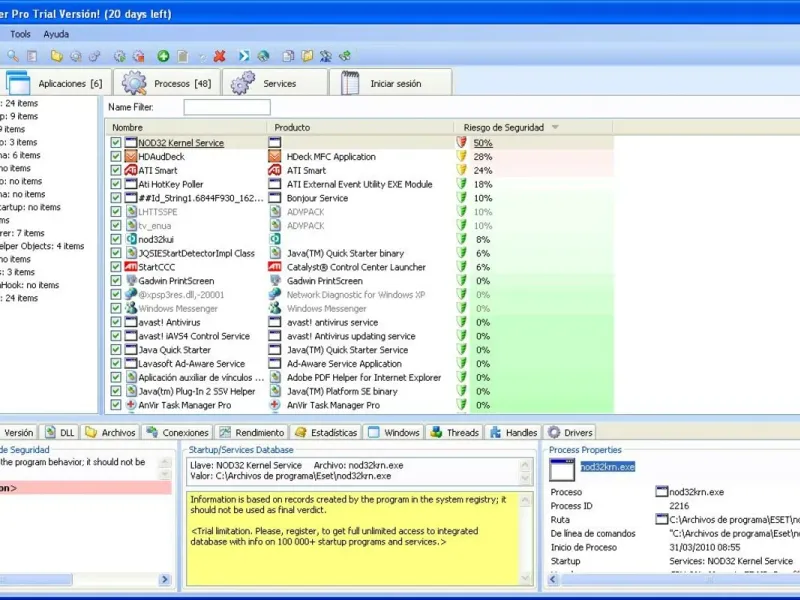Click the Gadwin PrintScreen row icon
Viewport: 800px width, 600px height.
tap(131, 280)
